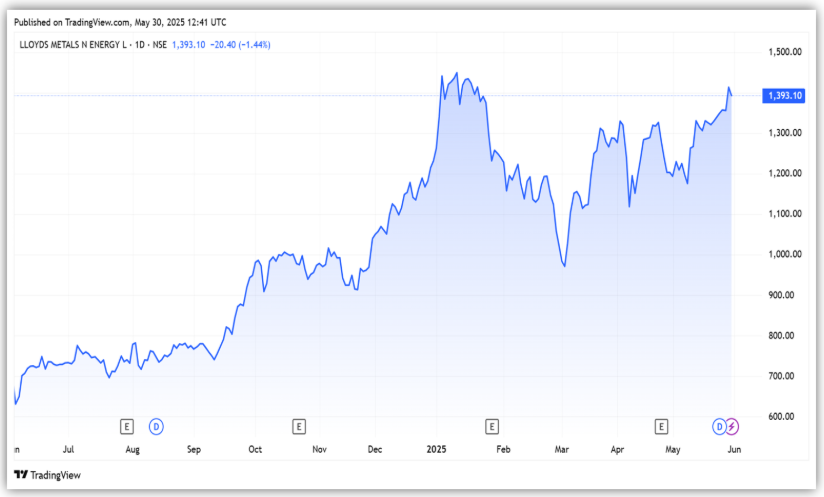The width and height of the screenshot is (824, 497).
Task: Click the purple lightning bolt marker
Action: (x=731, y=427)
